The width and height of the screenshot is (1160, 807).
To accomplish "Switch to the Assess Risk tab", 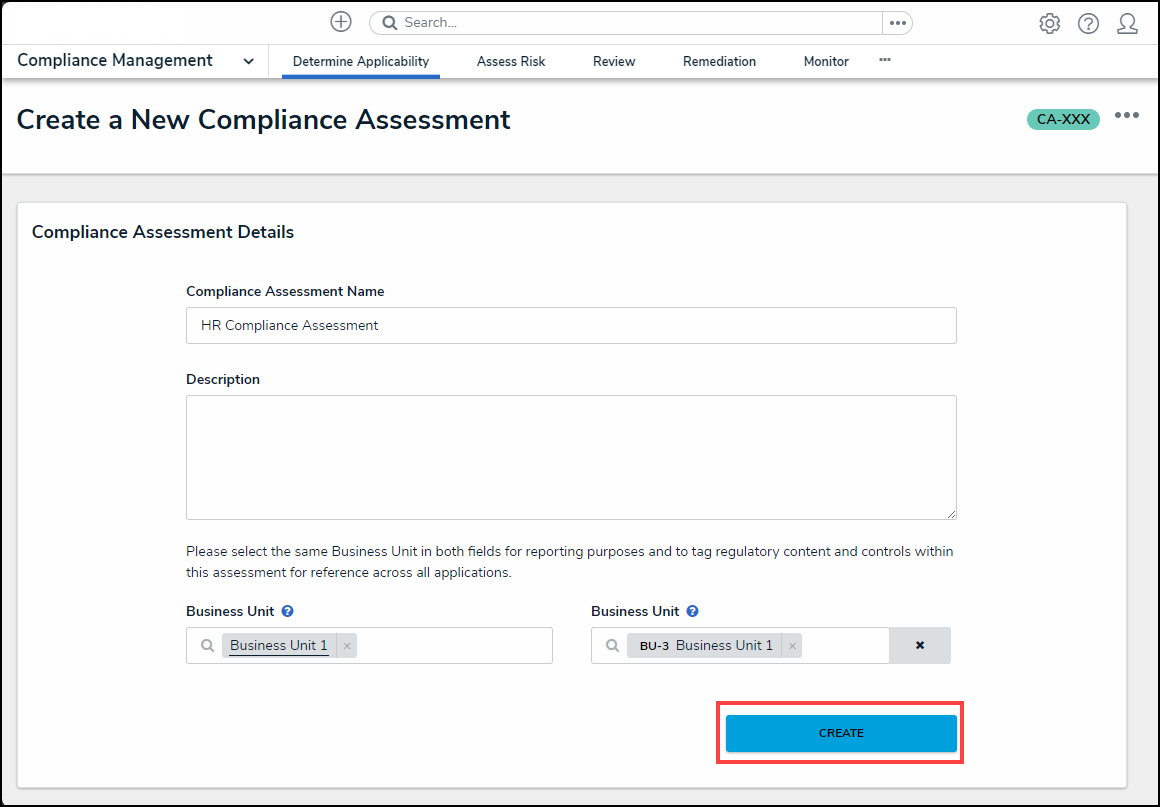I will 511,61.
